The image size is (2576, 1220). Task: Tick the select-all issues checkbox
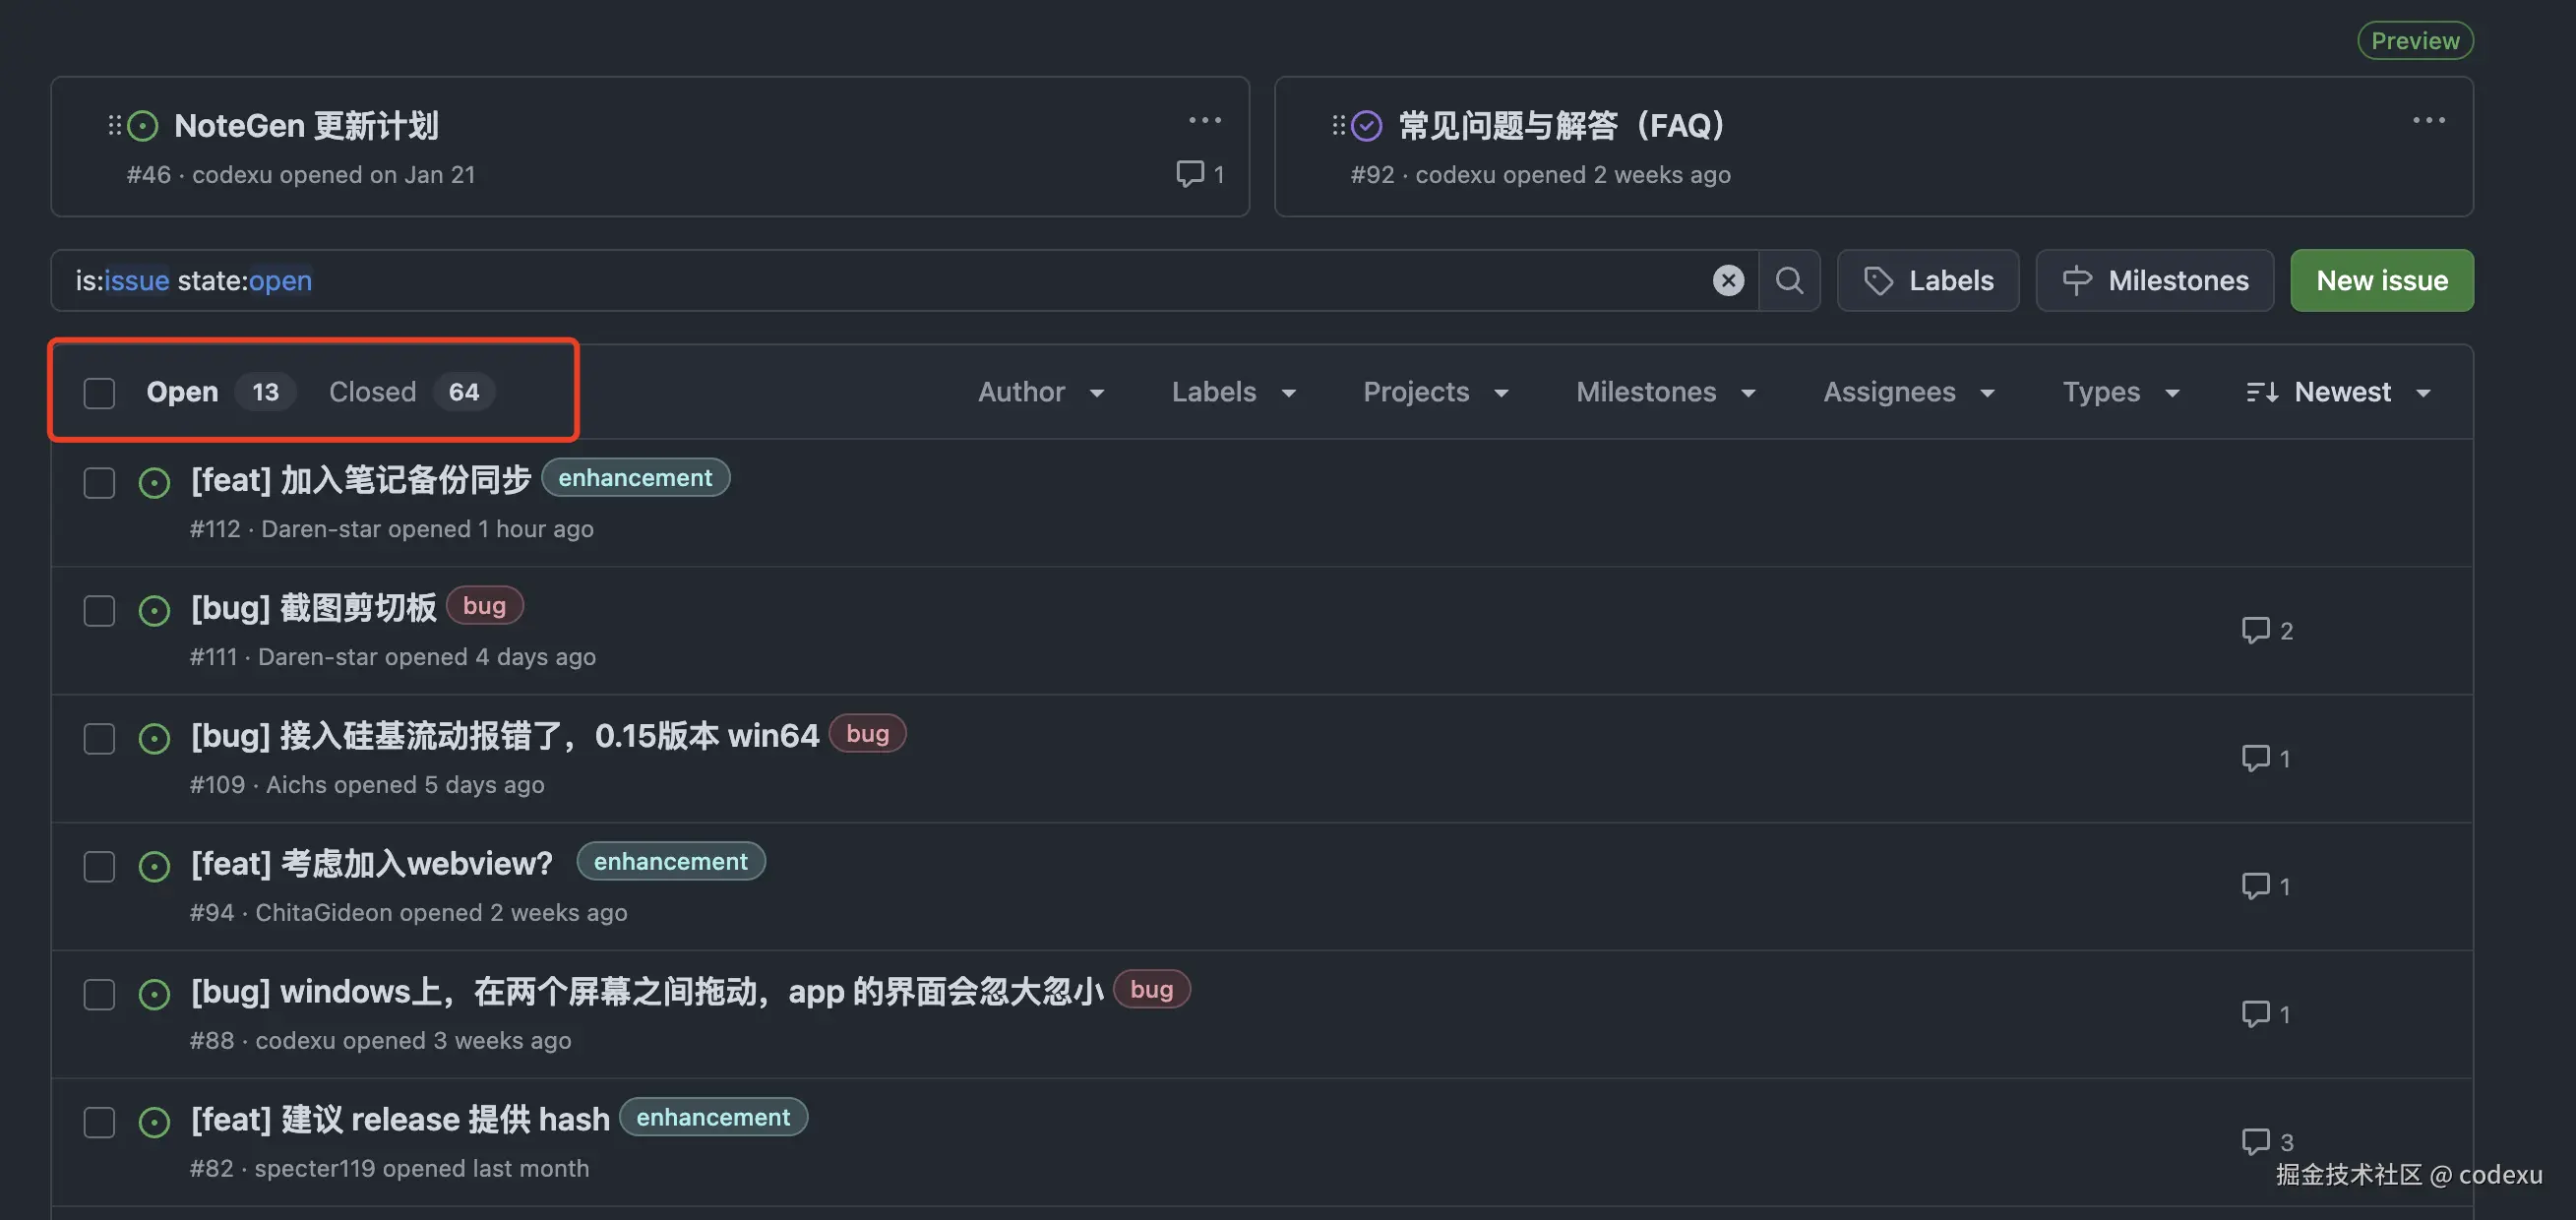point(99,392)
